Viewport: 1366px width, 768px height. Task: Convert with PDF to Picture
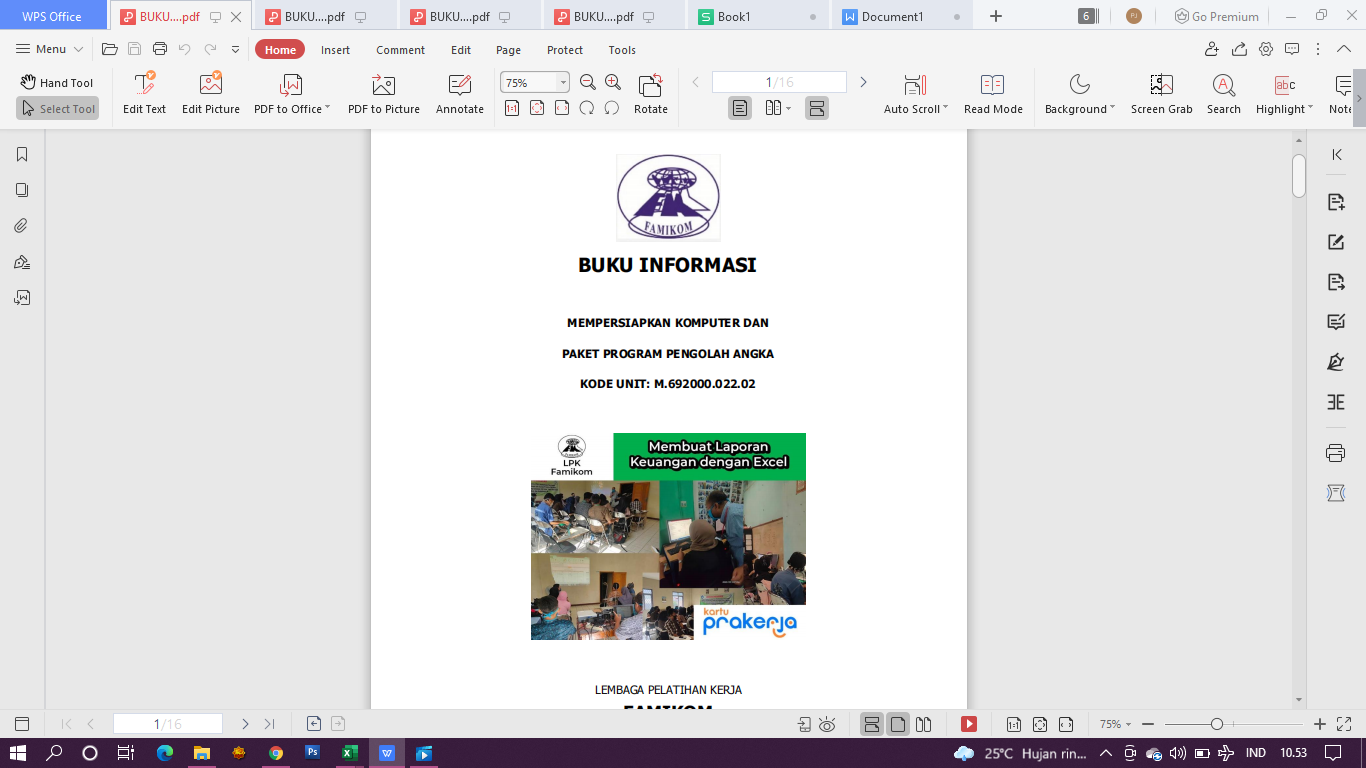(x=384, y=94)
